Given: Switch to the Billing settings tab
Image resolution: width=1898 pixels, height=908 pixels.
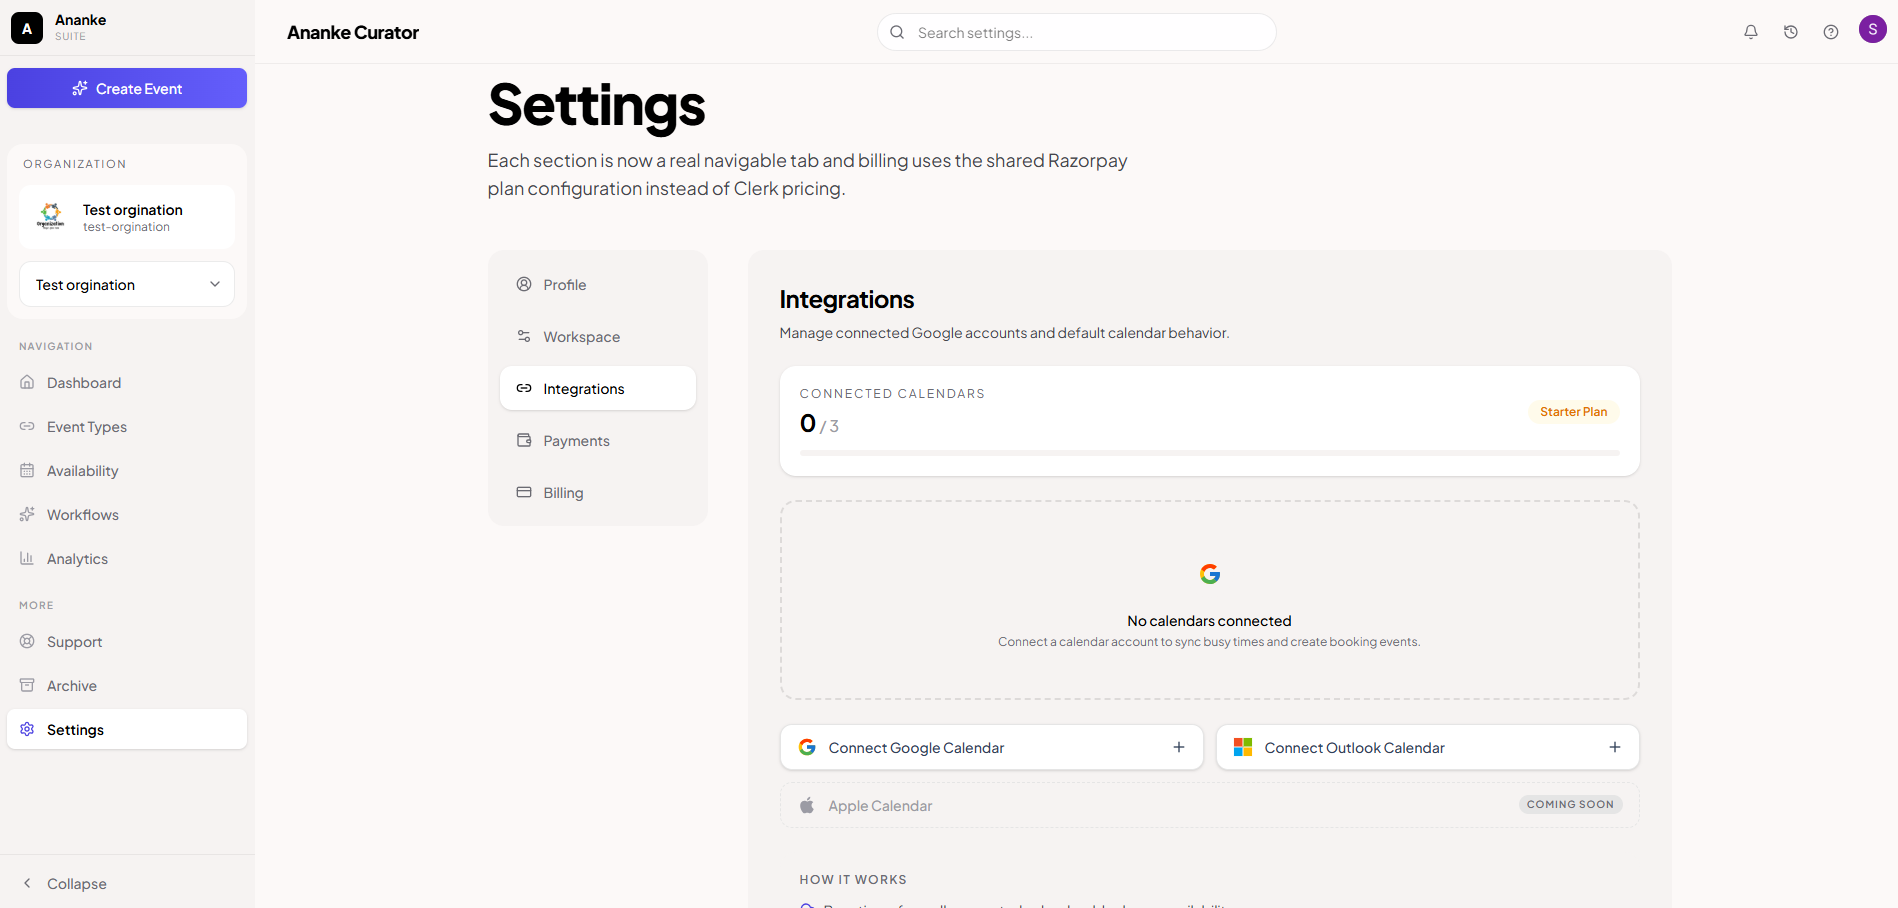Looking at the screenshot, I should (598, 493).
